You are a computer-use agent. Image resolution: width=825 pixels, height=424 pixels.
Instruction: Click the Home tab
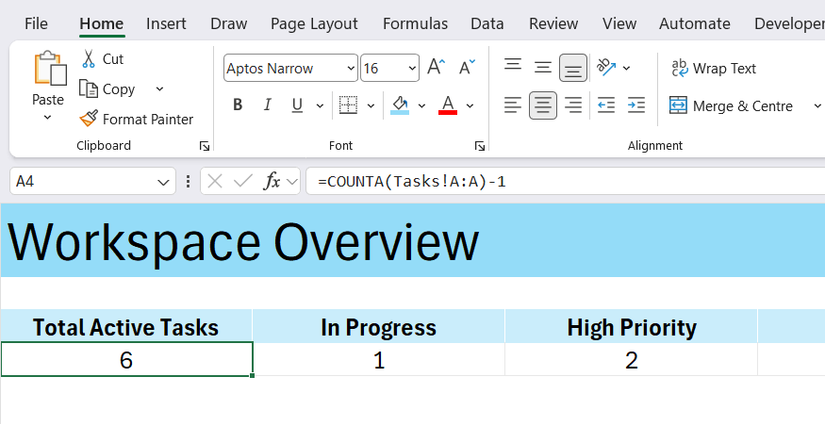(x=102, y=24)
